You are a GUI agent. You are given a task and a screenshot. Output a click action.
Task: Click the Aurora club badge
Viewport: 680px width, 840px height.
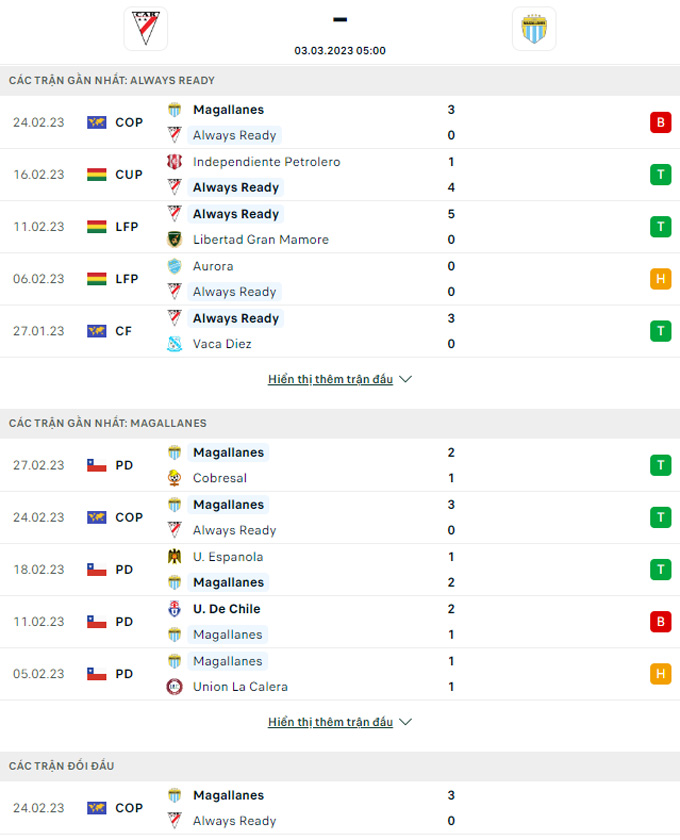click(174, 266)
